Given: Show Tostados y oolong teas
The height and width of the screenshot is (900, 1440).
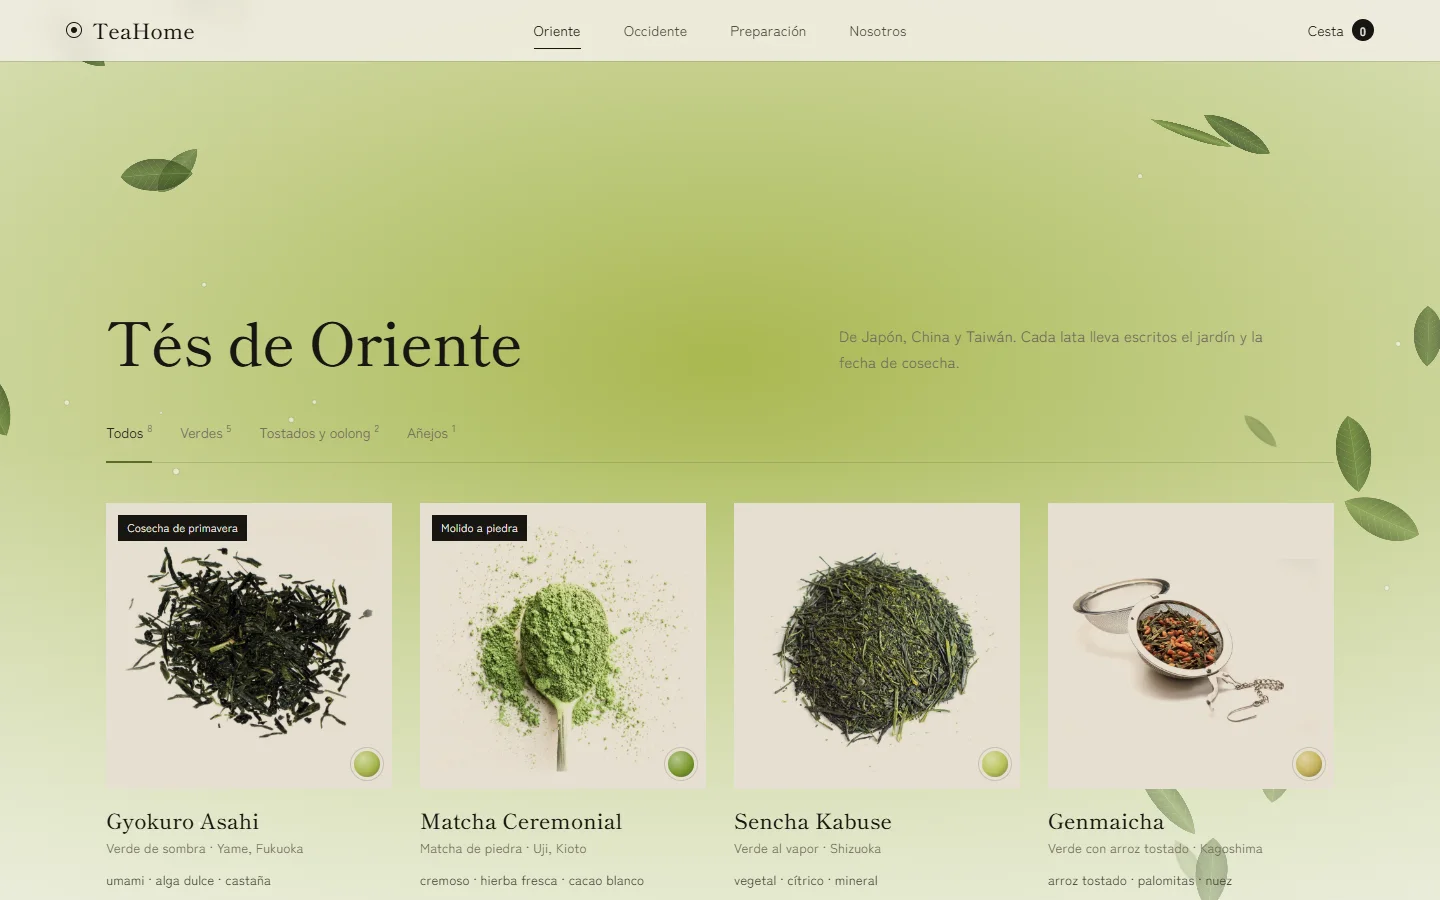Looking at the screenshot, I should 319,433.
